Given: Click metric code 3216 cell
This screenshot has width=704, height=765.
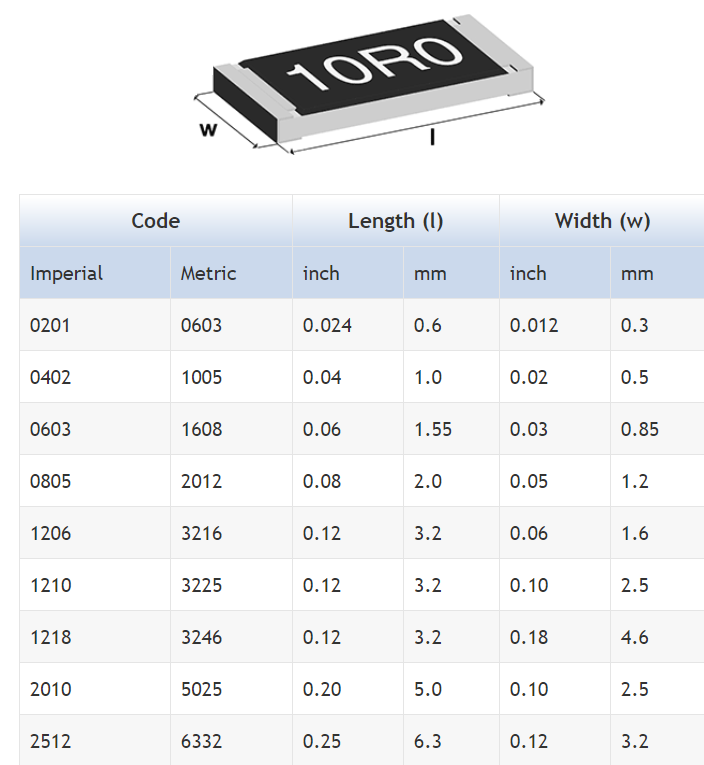Looking at the screenshot, I should click(x=231, y=533).
